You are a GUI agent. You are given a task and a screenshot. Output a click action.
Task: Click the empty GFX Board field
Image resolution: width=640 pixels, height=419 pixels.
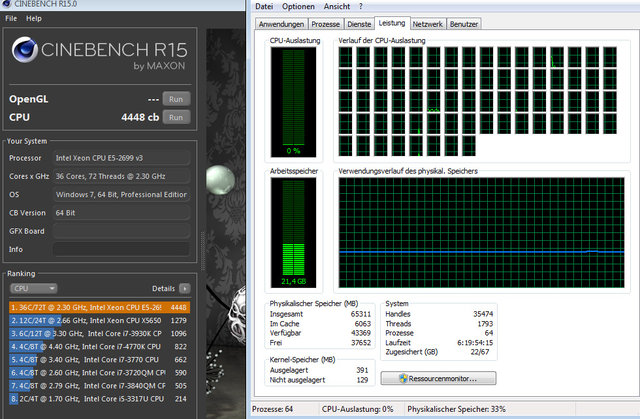tap(122, 231)
